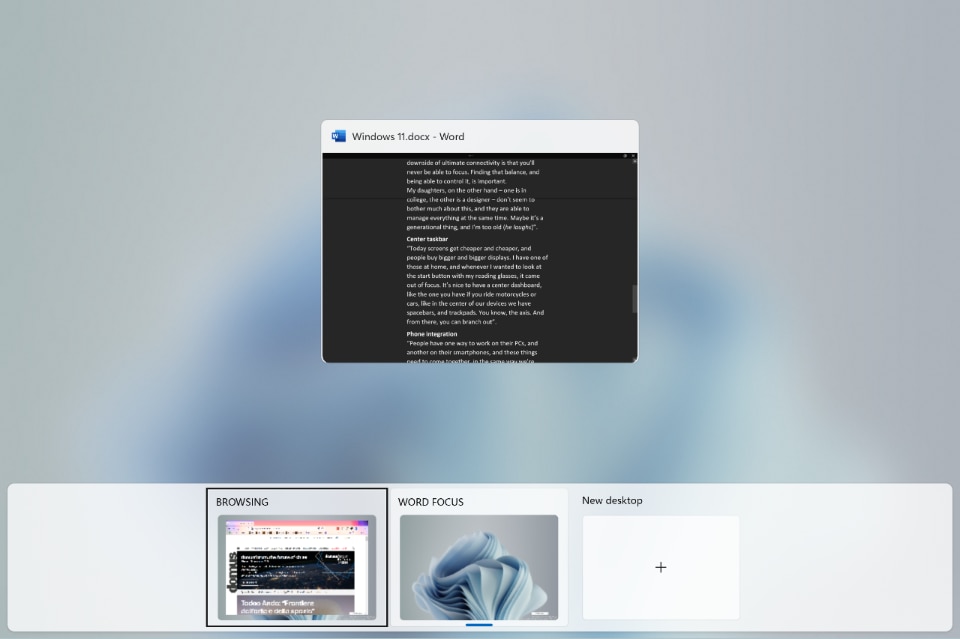Viewport: 960px width, 639px height.
Task: Select the BROWSING desktop name label
Action: [242, 502]
